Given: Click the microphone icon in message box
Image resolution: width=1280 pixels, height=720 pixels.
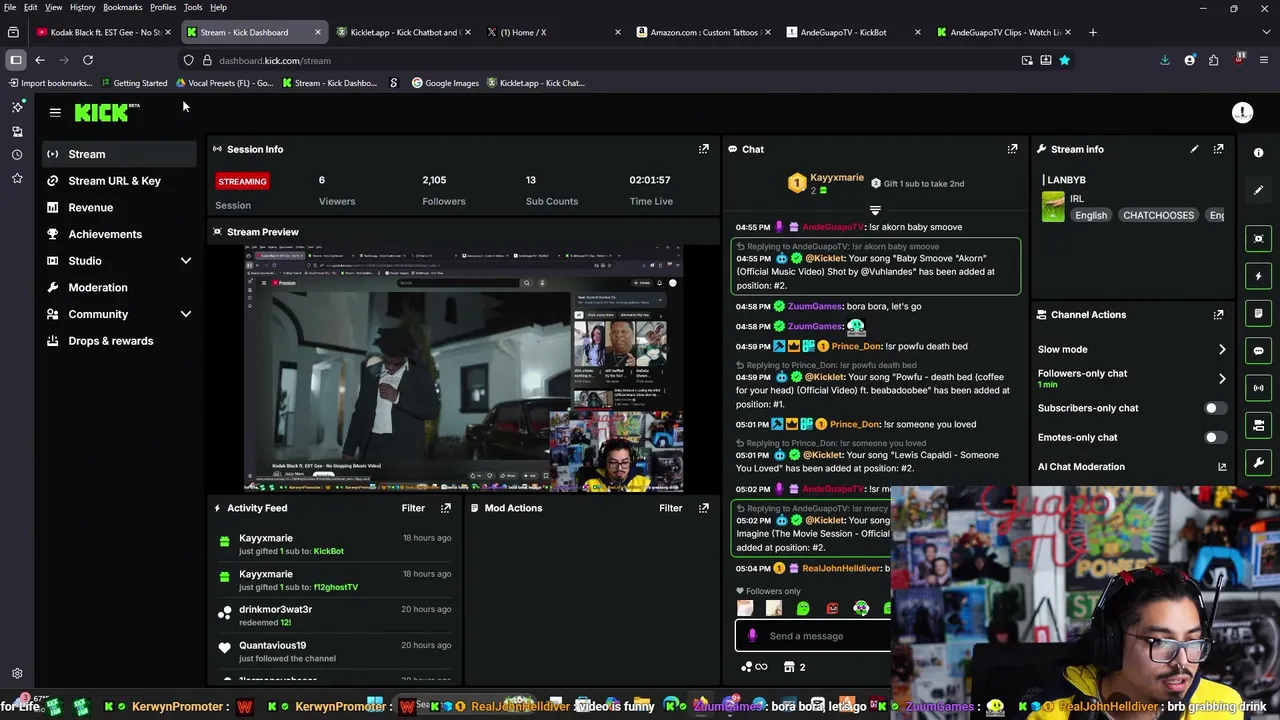Looking at the screenshot, I should (x=752, y=636).
